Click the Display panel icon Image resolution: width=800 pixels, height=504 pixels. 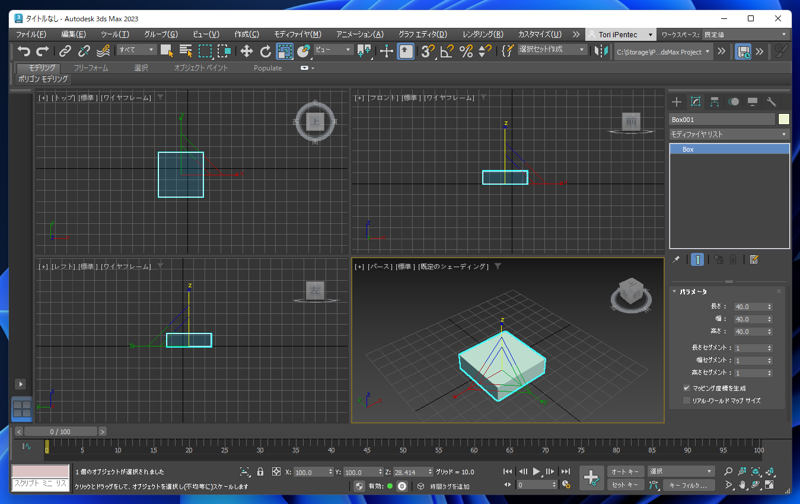click(752, 102)
